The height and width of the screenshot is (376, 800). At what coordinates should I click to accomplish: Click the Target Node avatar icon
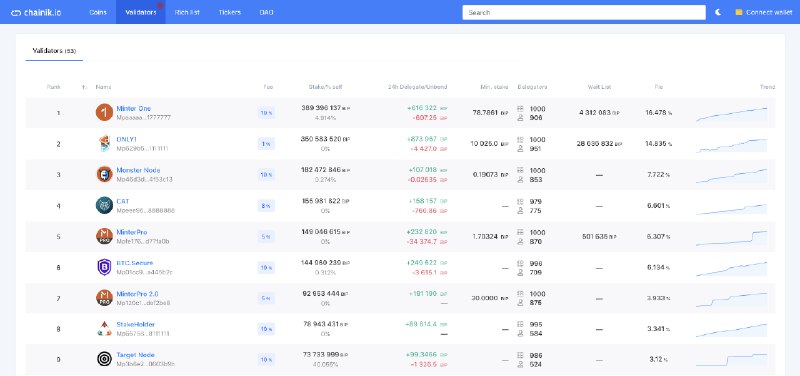(x=104, y=359)
